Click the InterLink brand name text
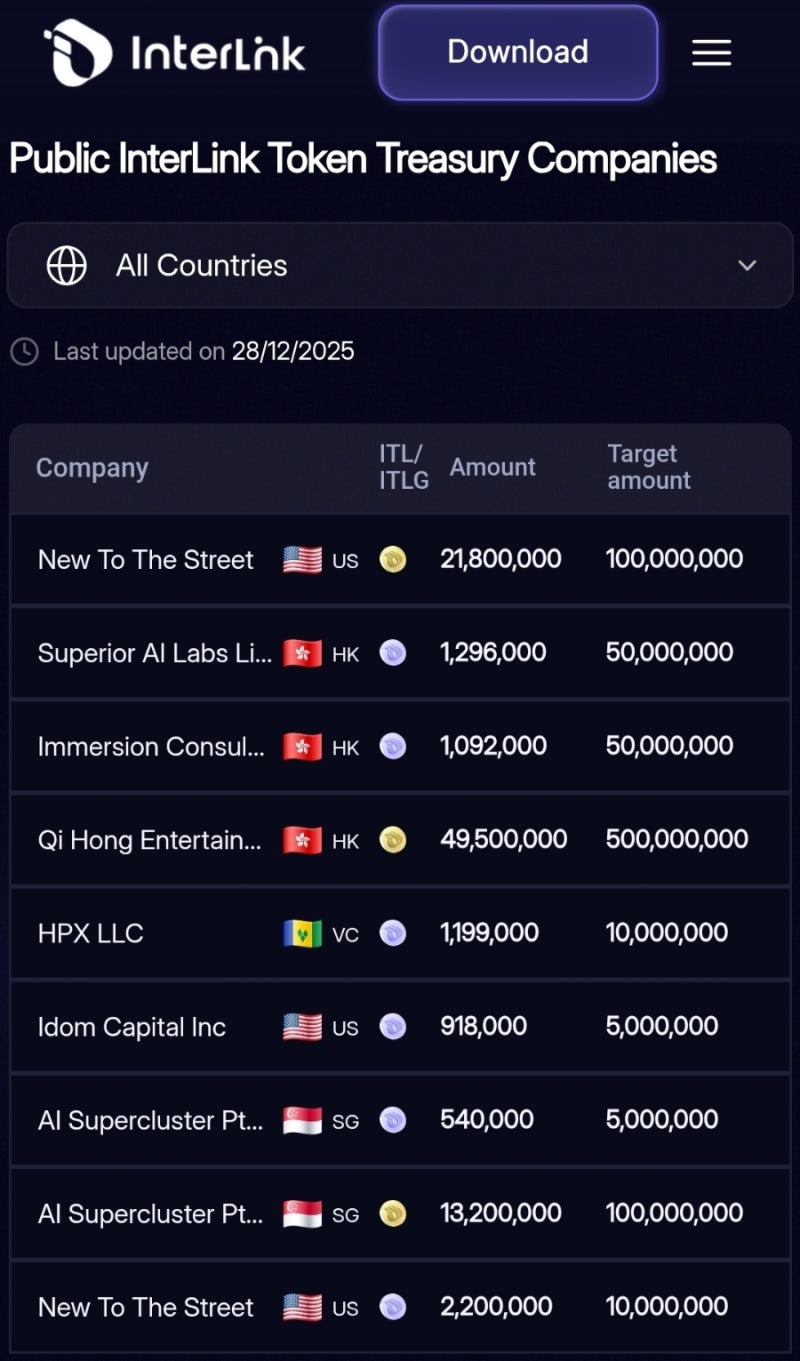Viewport: 800px width, 1361px height. [x=217, y=53]
